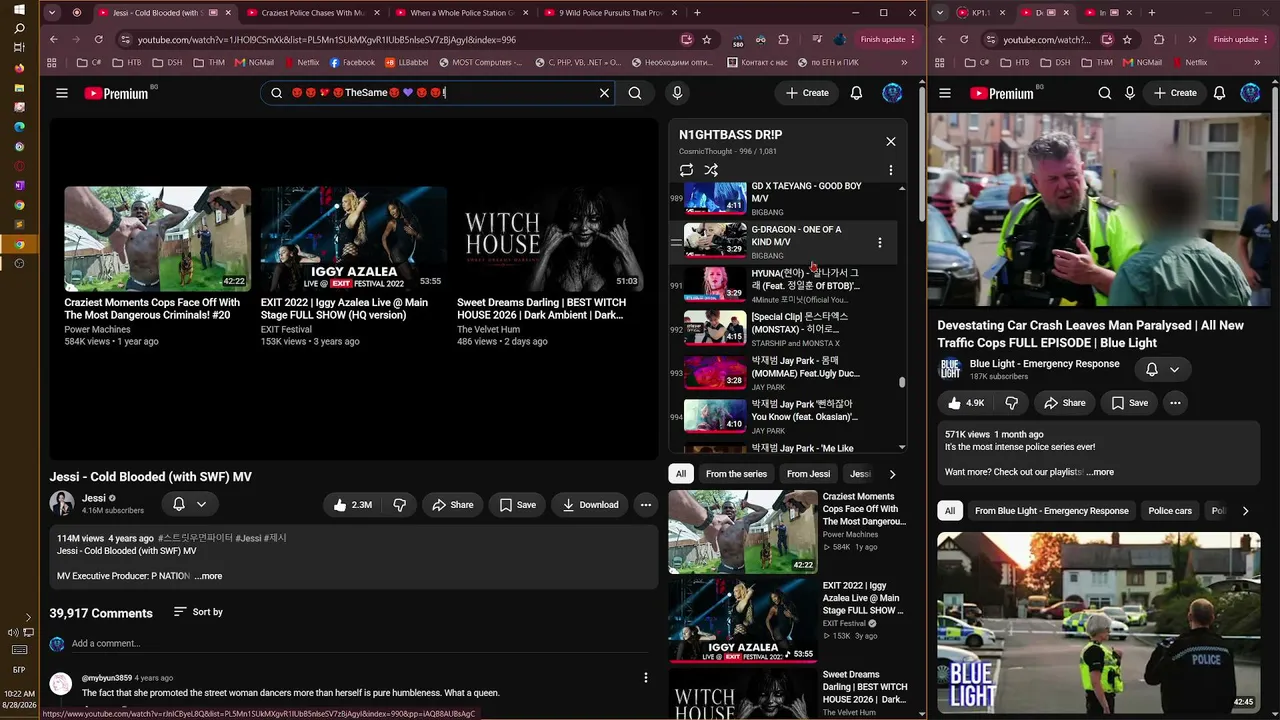The image size is (1280, 720).
Task: Go back in left browser window
Action: coord(54,39)
